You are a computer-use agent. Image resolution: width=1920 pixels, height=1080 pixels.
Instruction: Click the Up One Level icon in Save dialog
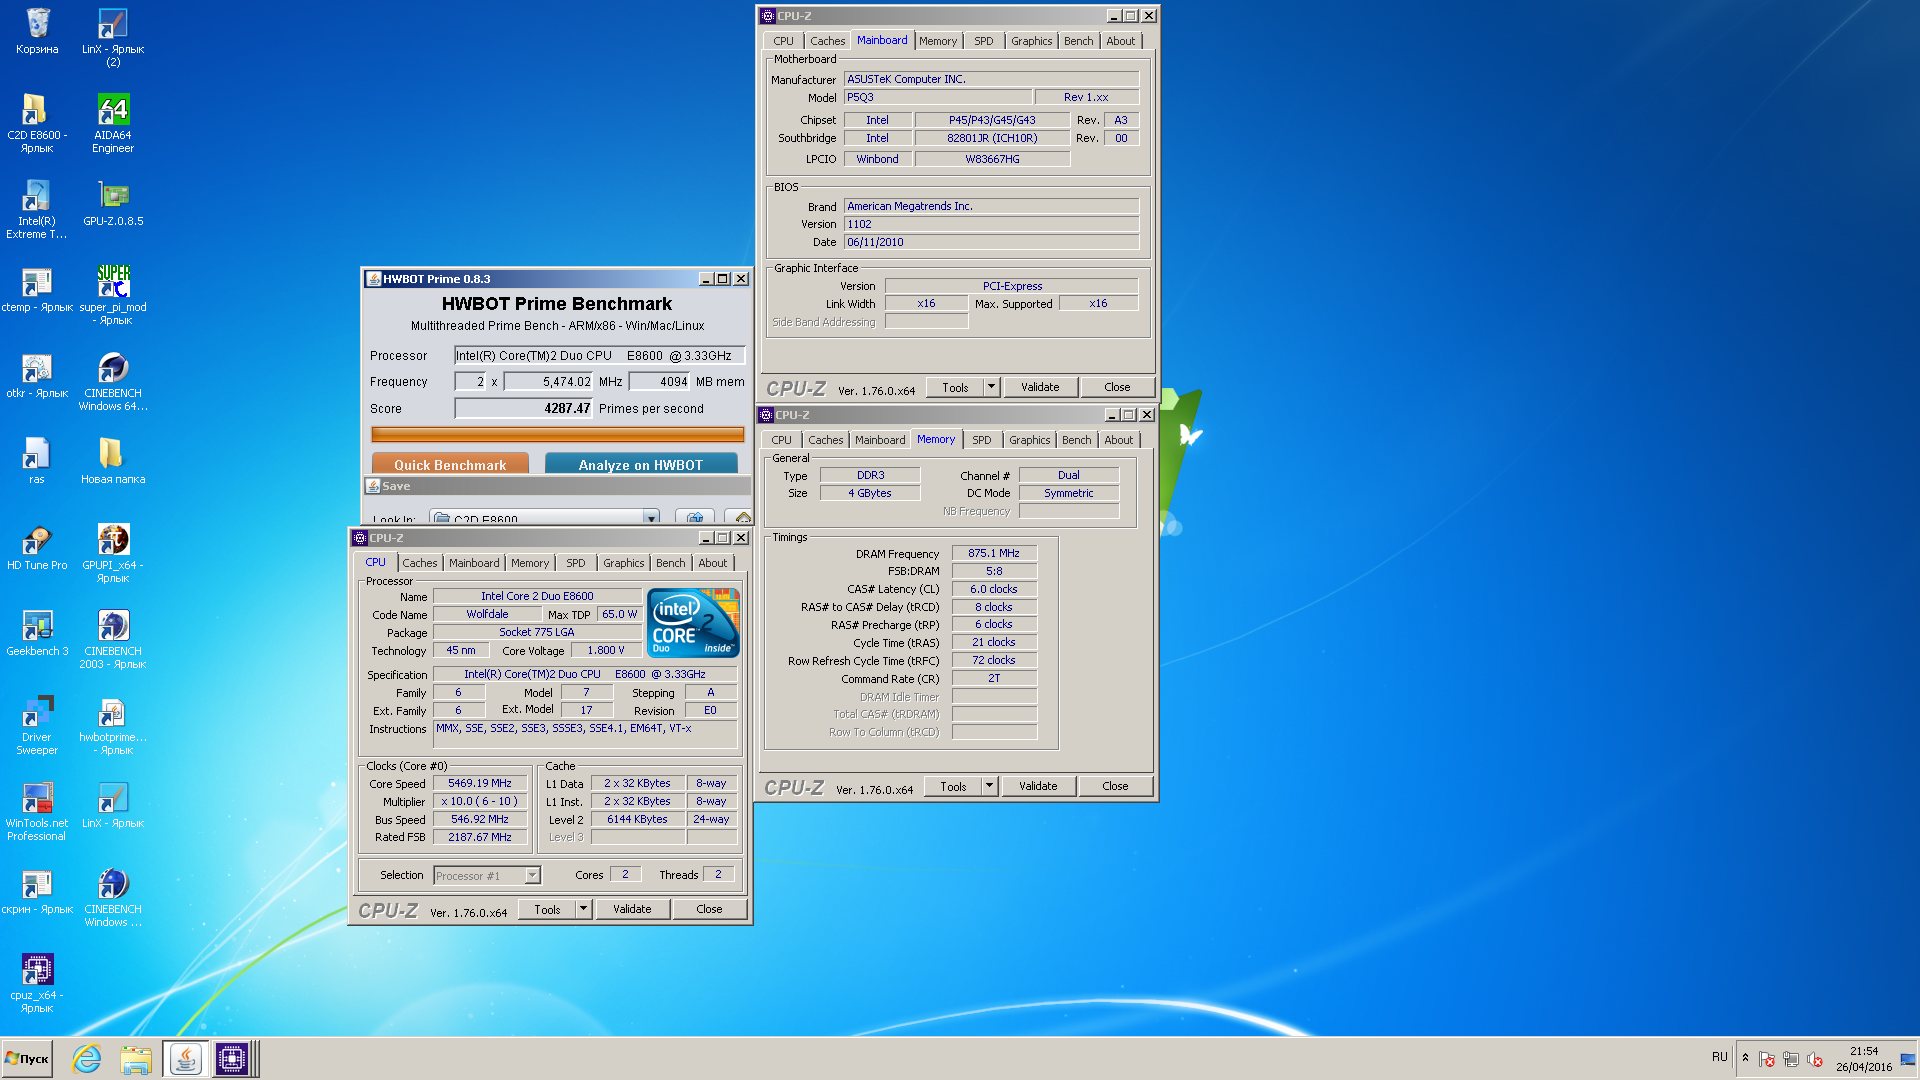point(695,517)
